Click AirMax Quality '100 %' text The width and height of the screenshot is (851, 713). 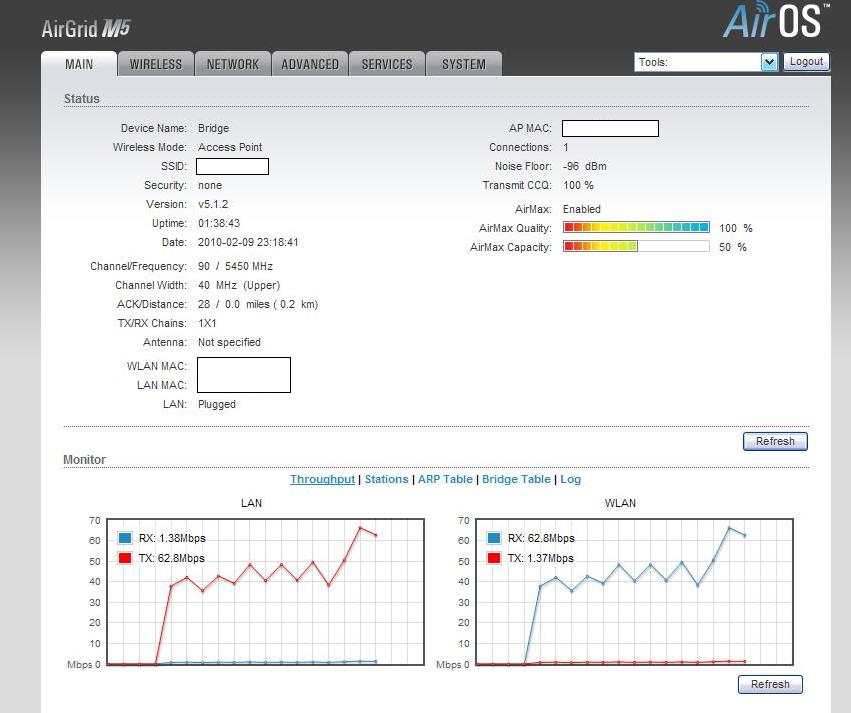[x=735, y=228]
